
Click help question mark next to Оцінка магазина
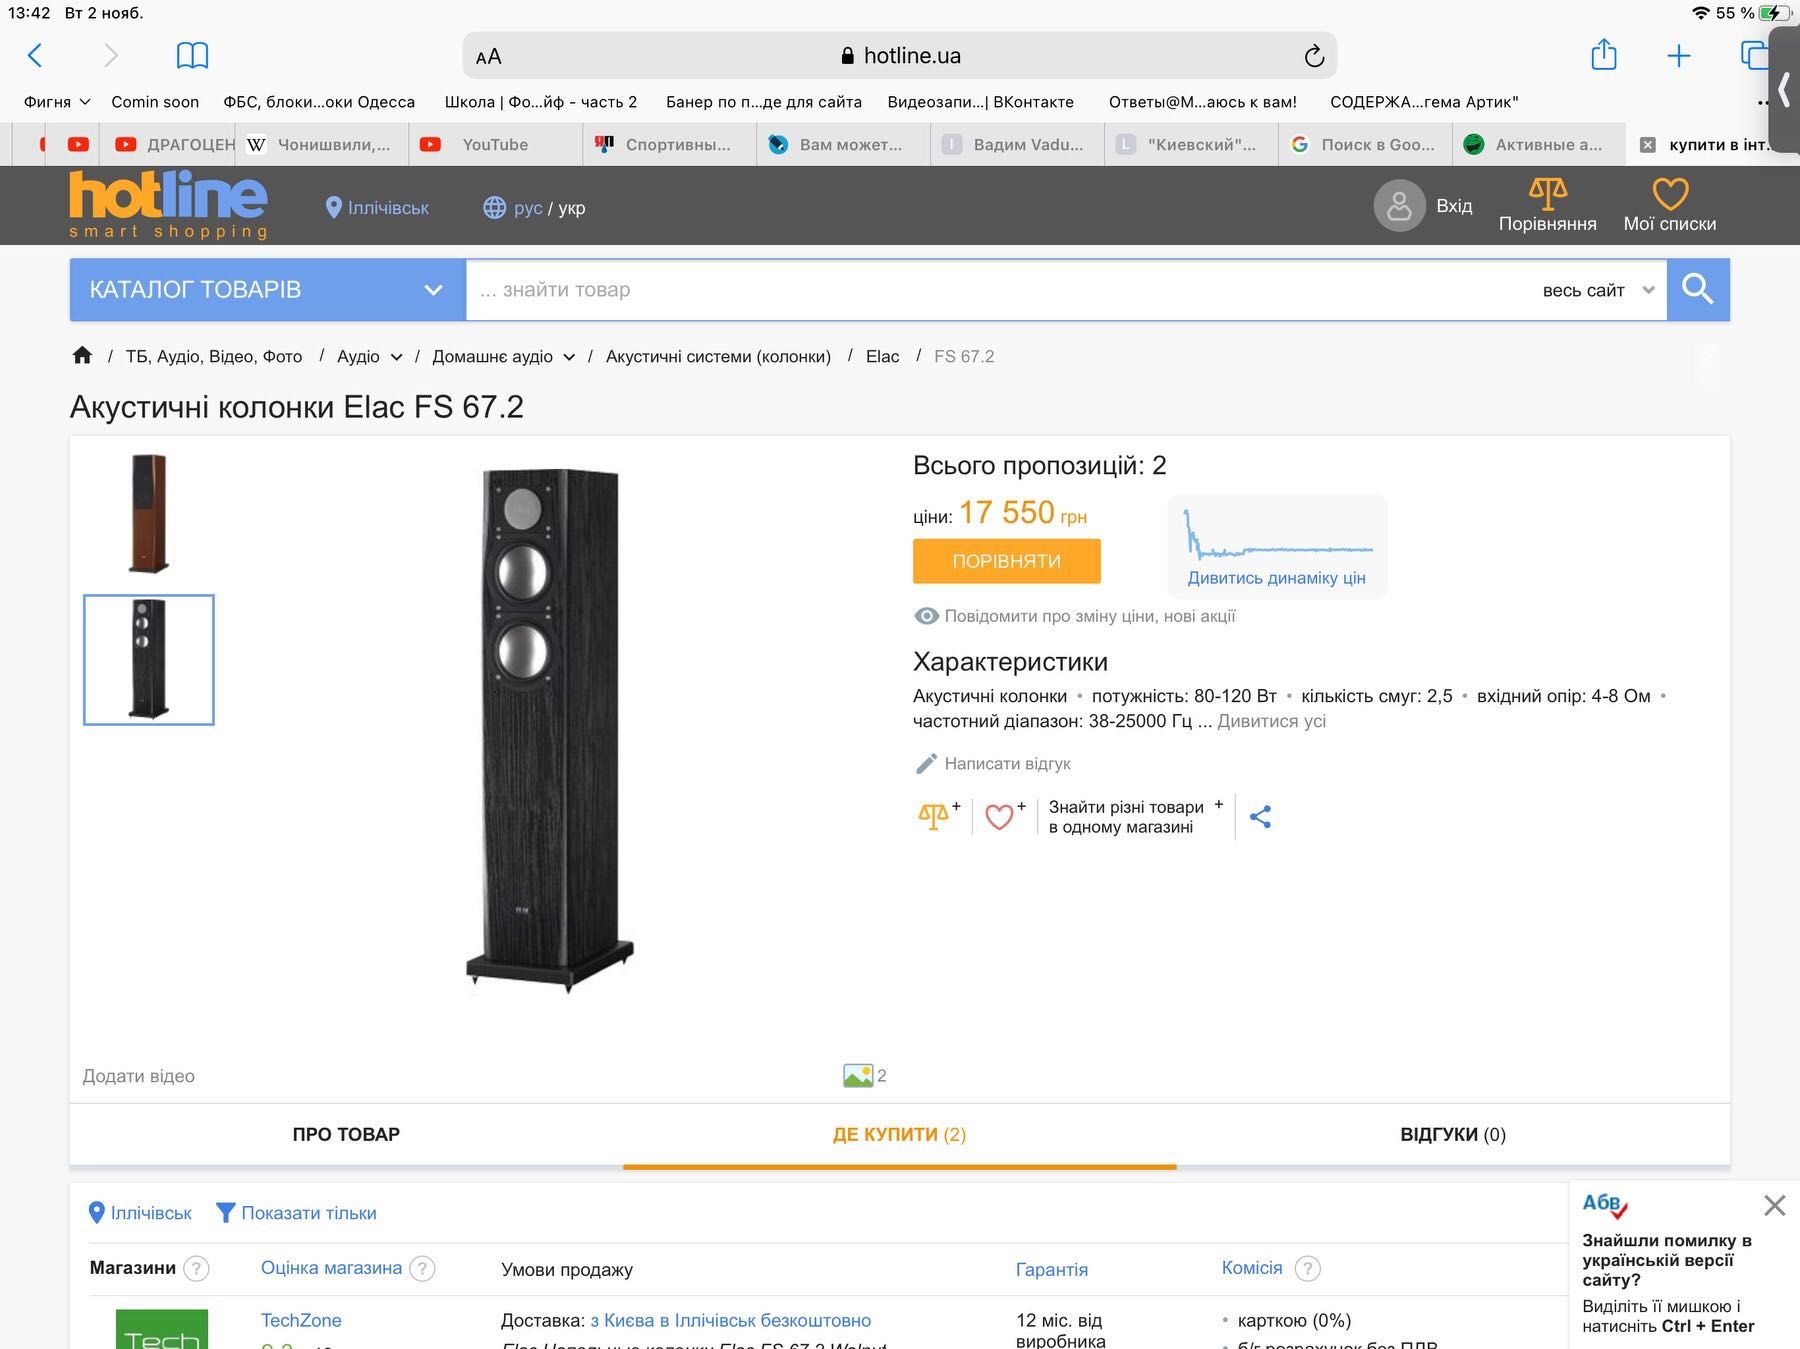point(423,1269)
